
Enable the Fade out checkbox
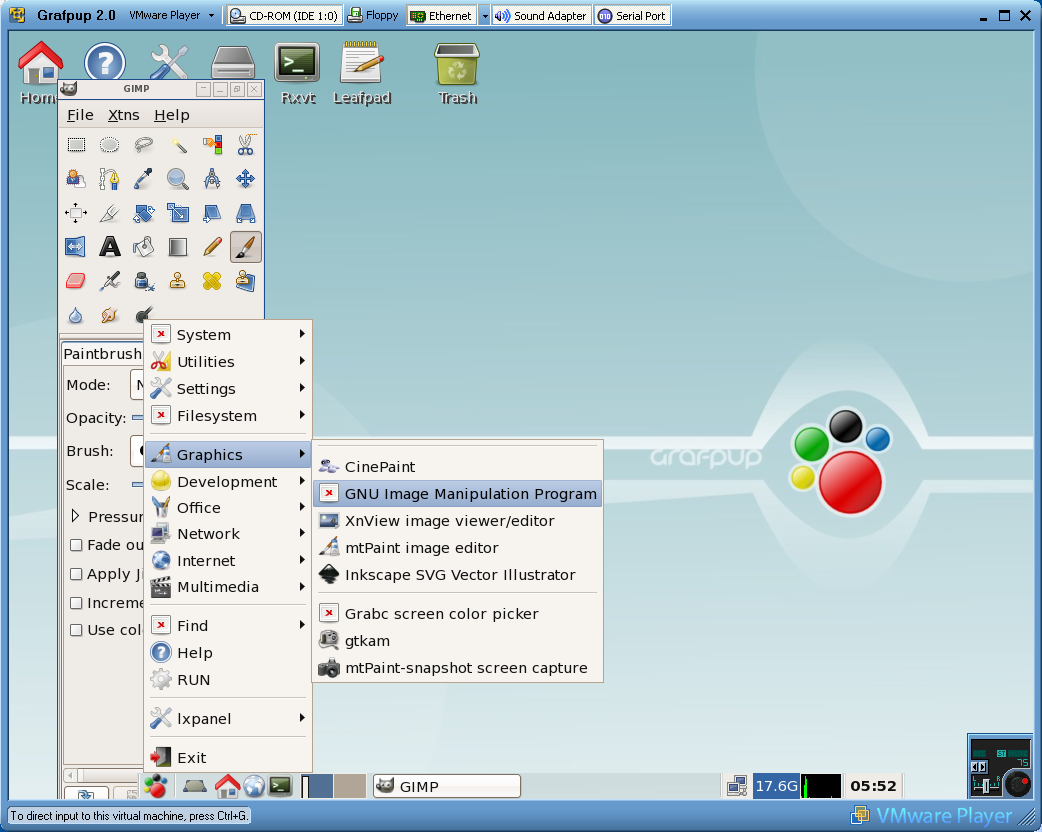76,545
